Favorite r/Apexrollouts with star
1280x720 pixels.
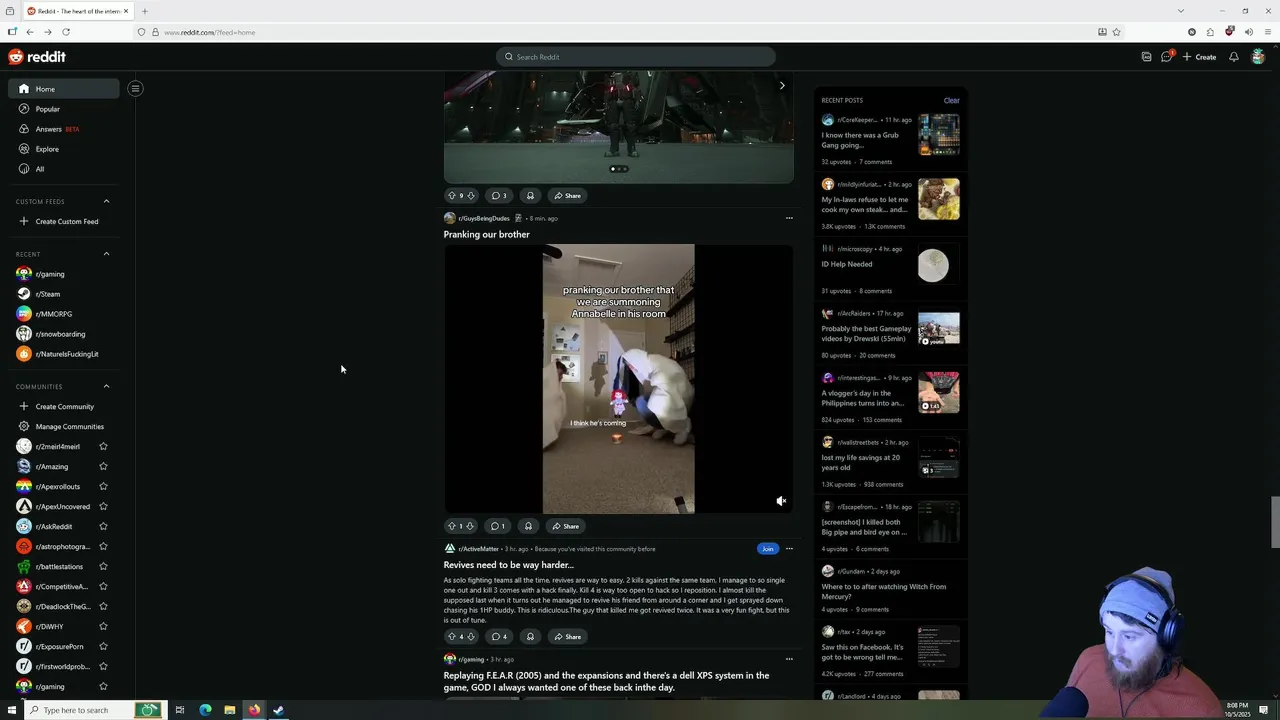(x=103, y=486)
